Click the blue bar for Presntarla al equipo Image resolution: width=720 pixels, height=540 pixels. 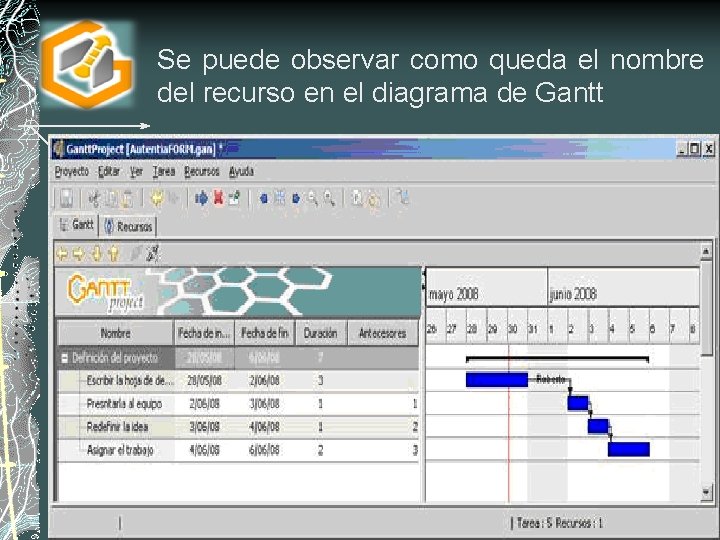[x=578, y=403]
